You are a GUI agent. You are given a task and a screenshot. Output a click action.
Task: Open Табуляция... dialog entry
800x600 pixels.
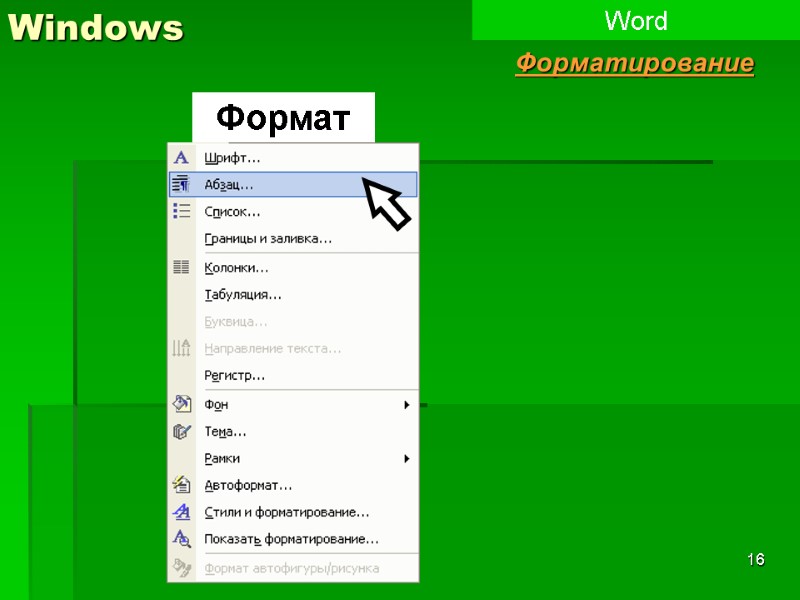pyautogui.click(x=293, y=294)
